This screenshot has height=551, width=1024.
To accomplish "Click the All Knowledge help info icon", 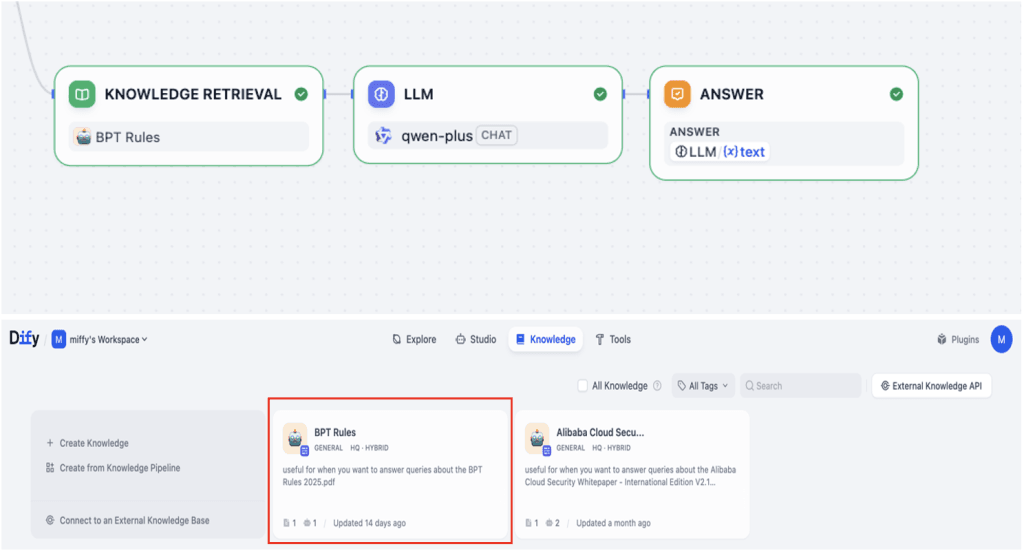I will [x=657, y=386].
